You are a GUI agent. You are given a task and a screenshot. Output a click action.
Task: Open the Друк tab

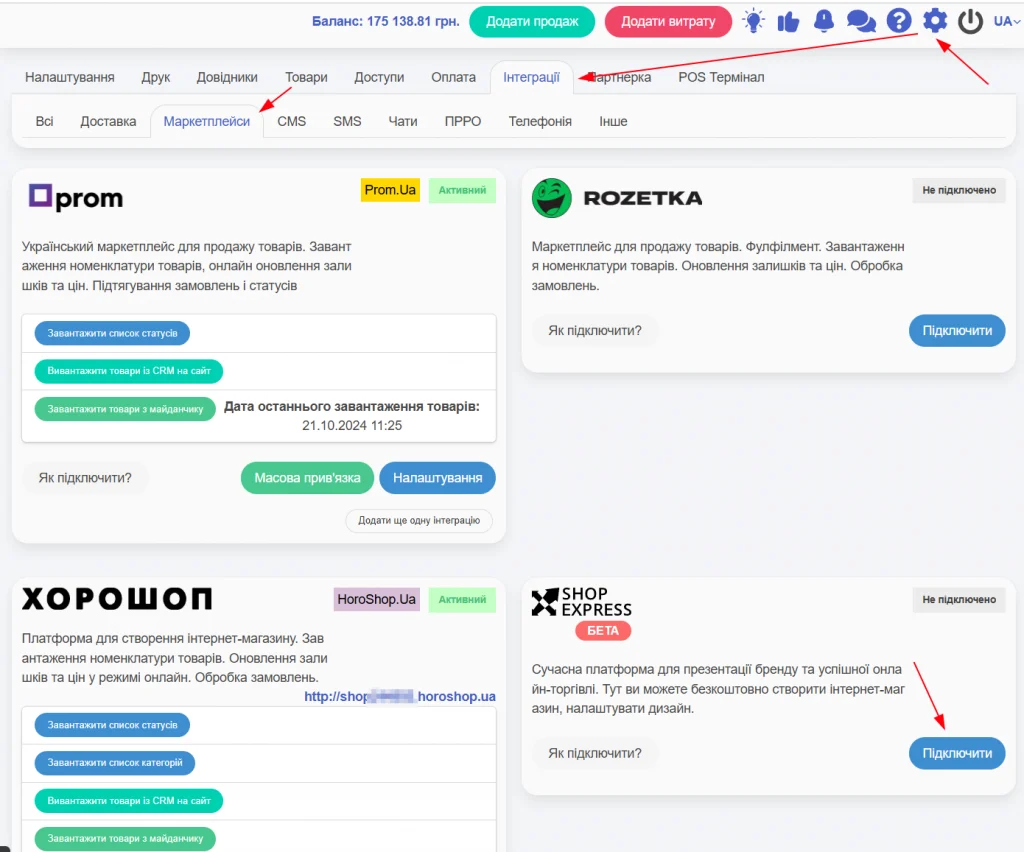(155, 77)
